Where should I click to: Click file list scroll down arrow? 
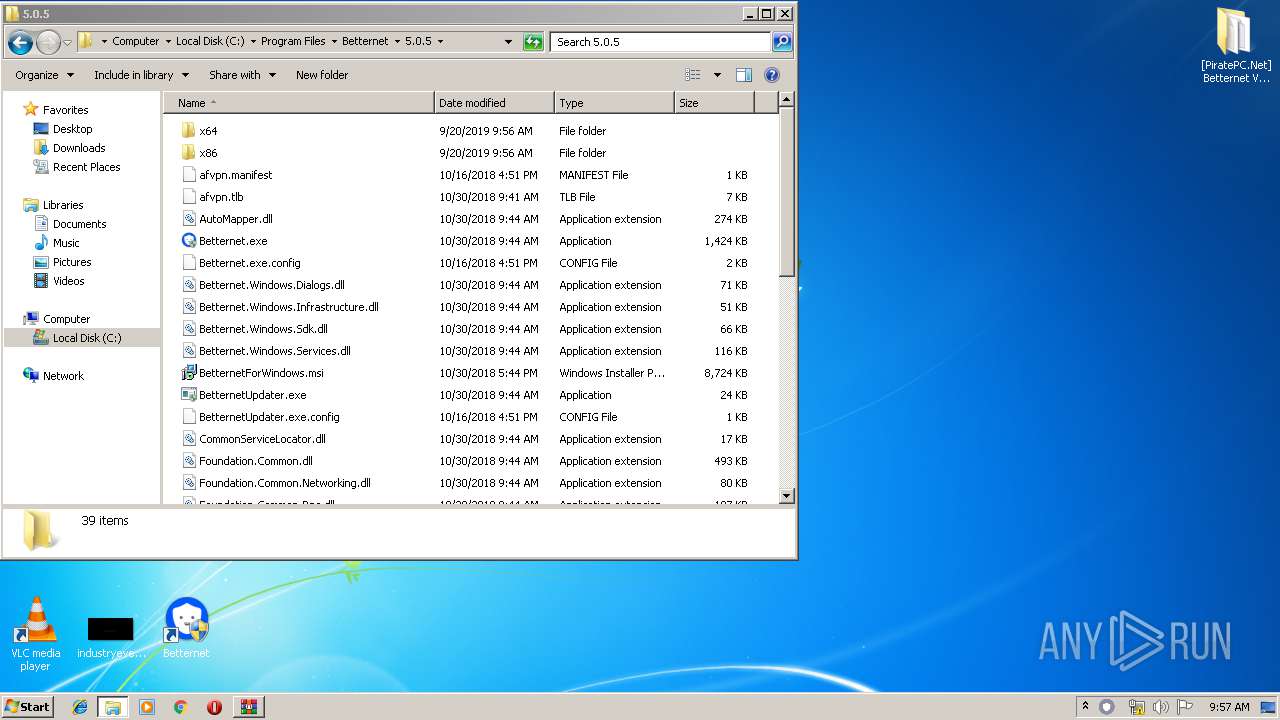click(786, 496)
